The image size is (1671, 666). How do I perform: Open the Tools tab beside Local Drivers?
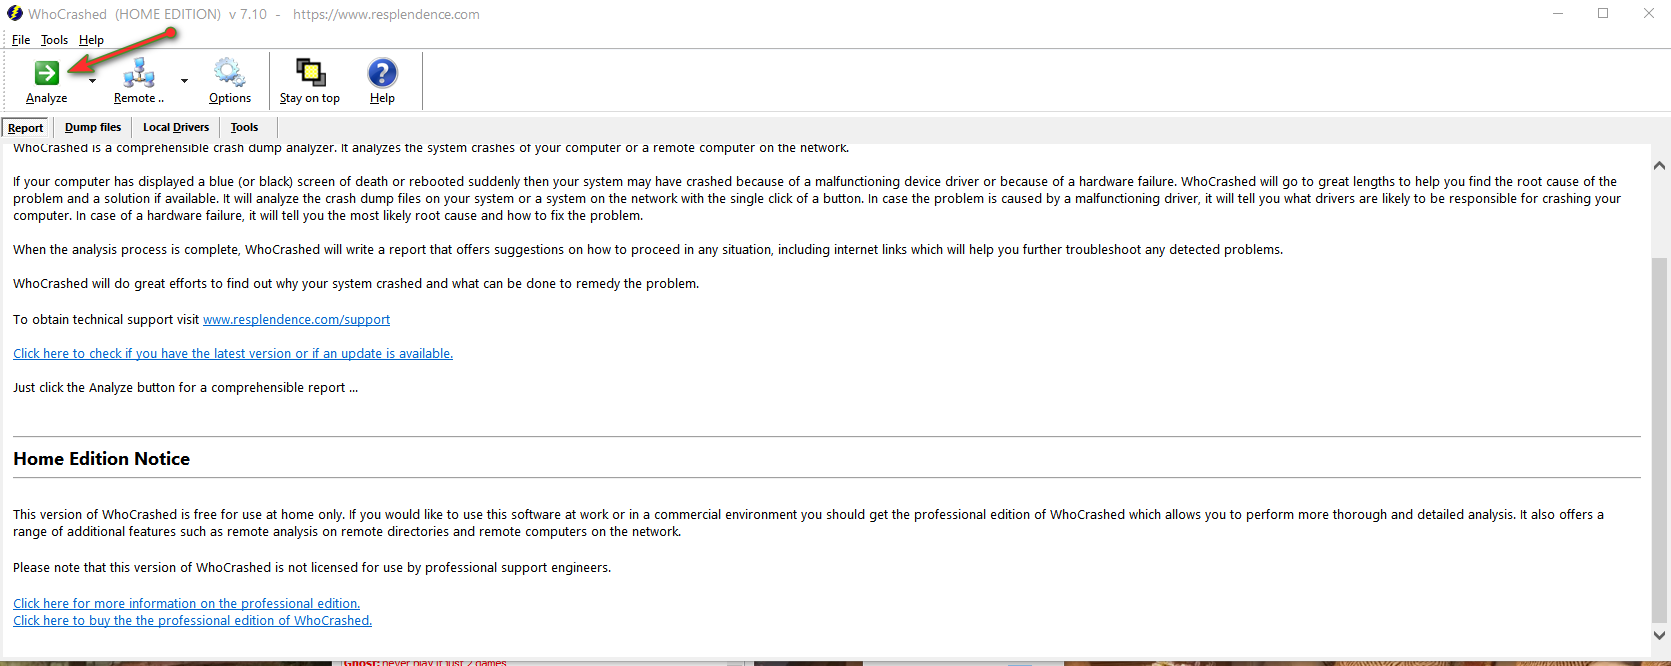pos(244,127)
